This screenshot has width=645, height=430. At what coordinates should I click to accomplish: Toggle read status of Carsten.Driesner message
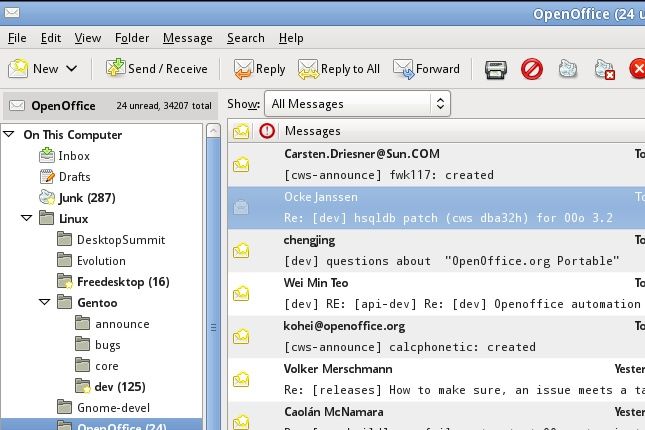tap(241, 165)
